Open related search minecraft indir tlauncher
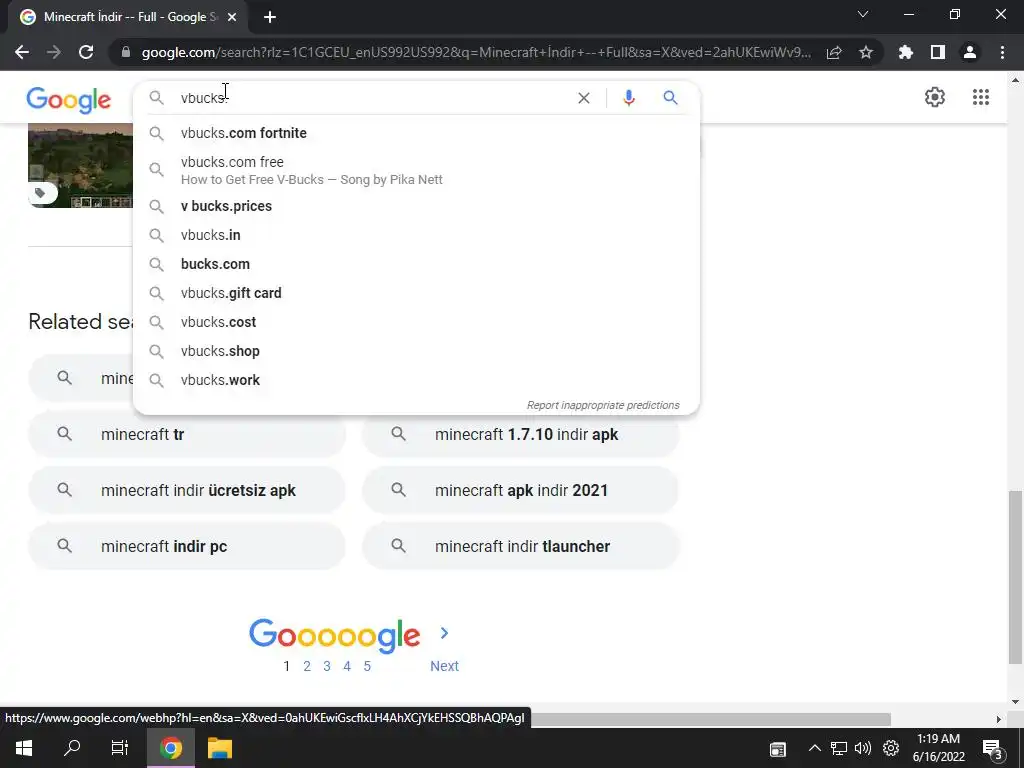This screenshot has width=1024, height=768. coord(521,547)
